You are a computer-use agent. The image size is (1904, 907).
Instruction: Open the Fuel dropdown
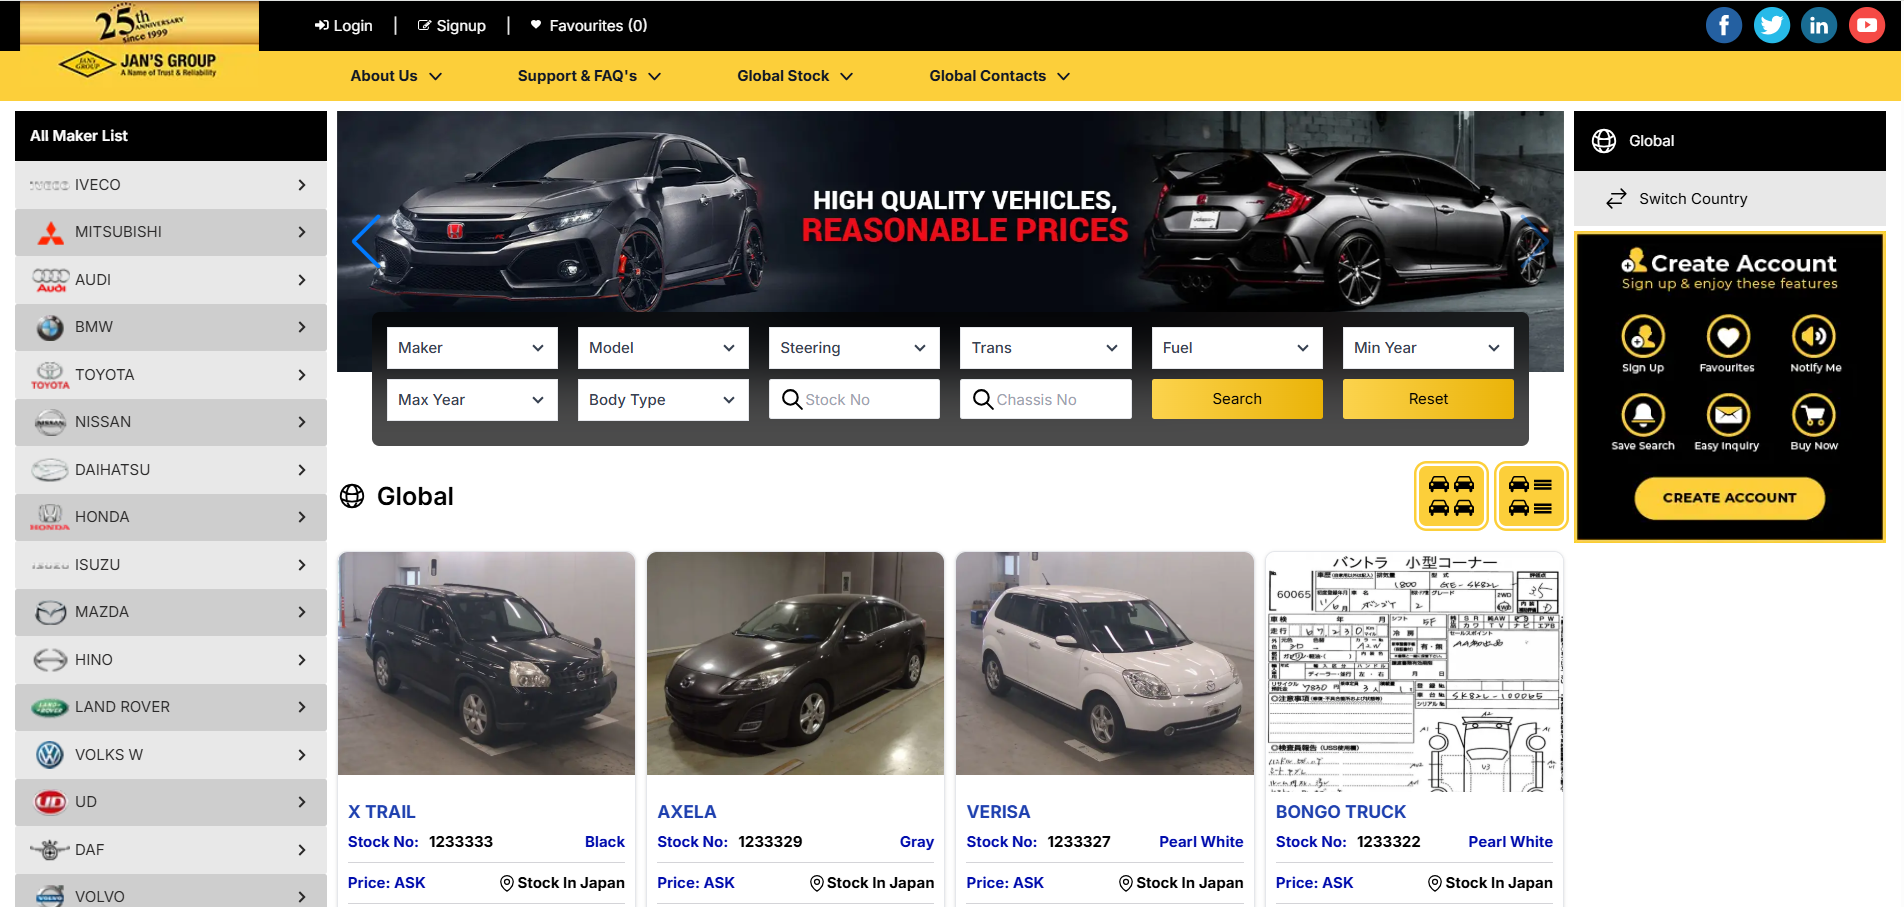(x=1237, y=348)
